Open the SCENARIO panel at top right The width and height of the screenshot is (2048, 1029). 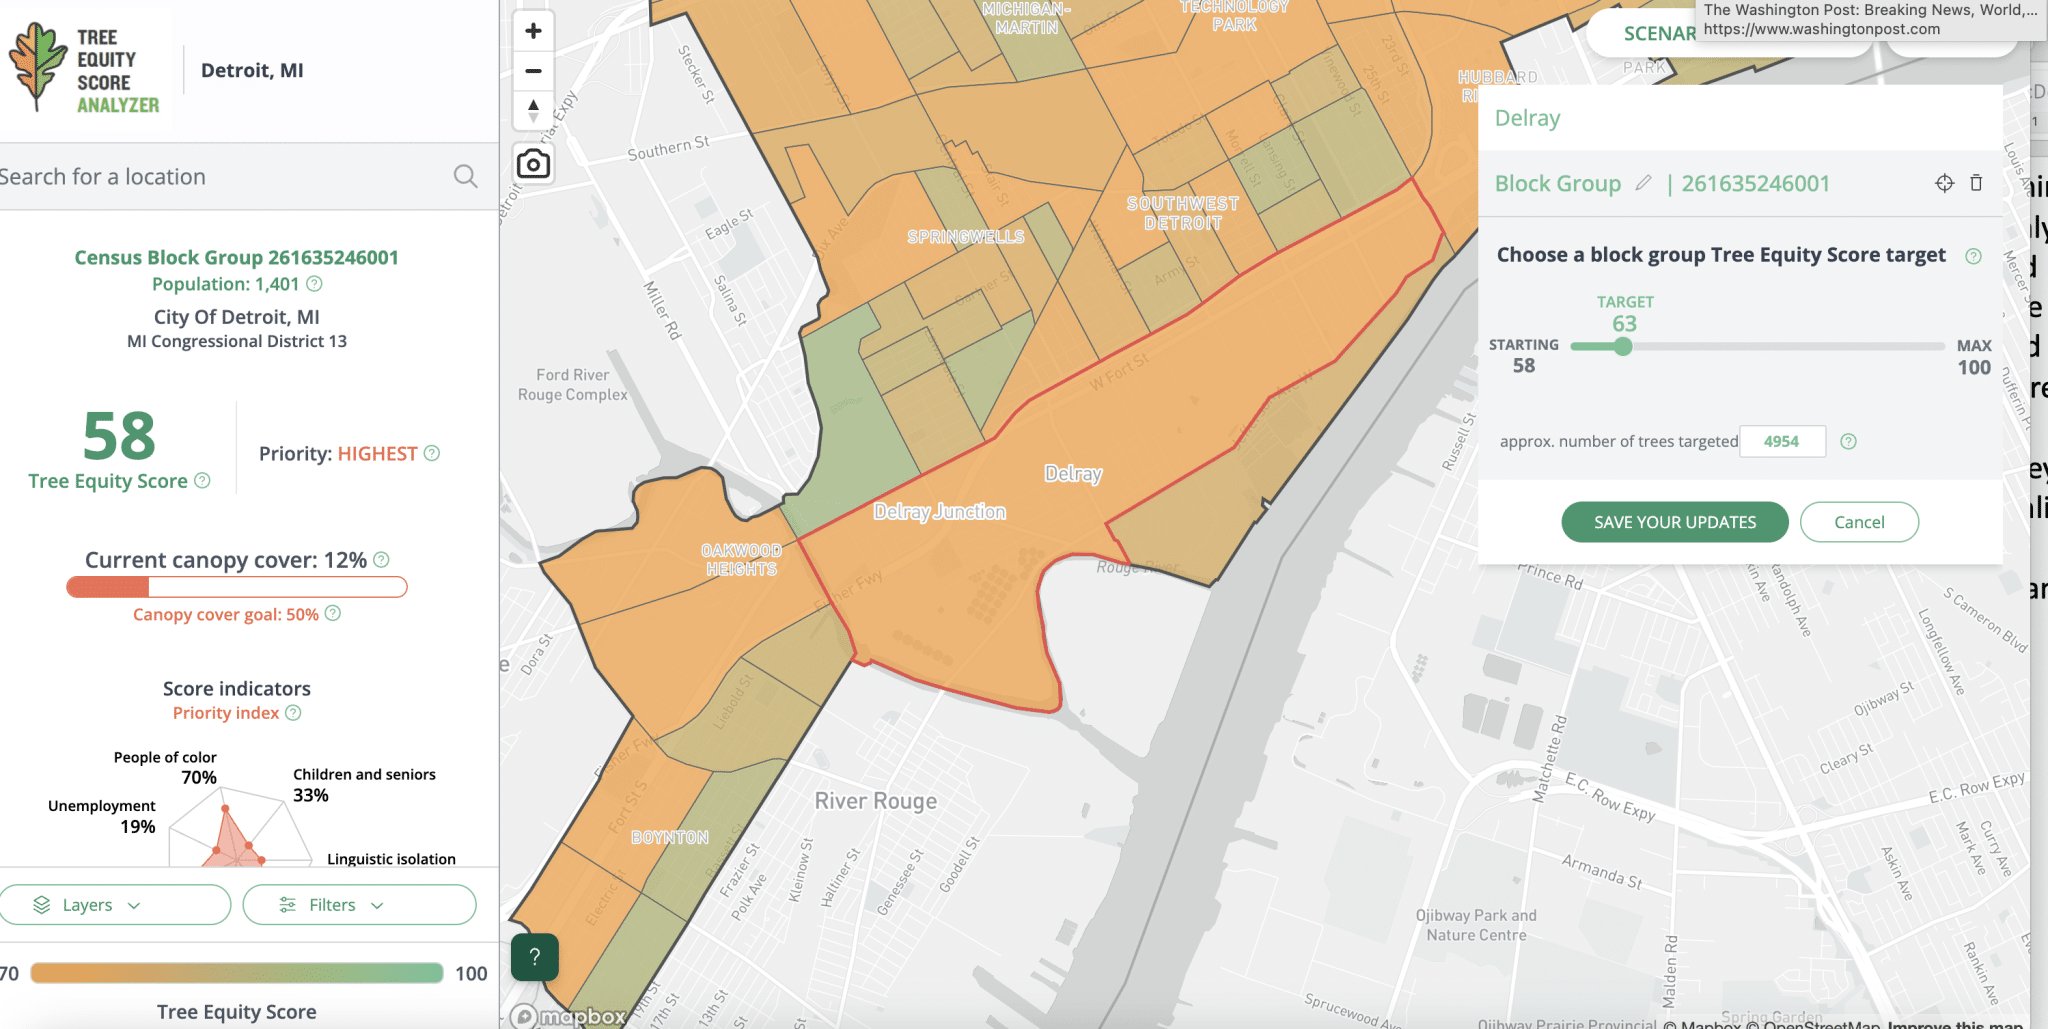tap(1661, 33)
